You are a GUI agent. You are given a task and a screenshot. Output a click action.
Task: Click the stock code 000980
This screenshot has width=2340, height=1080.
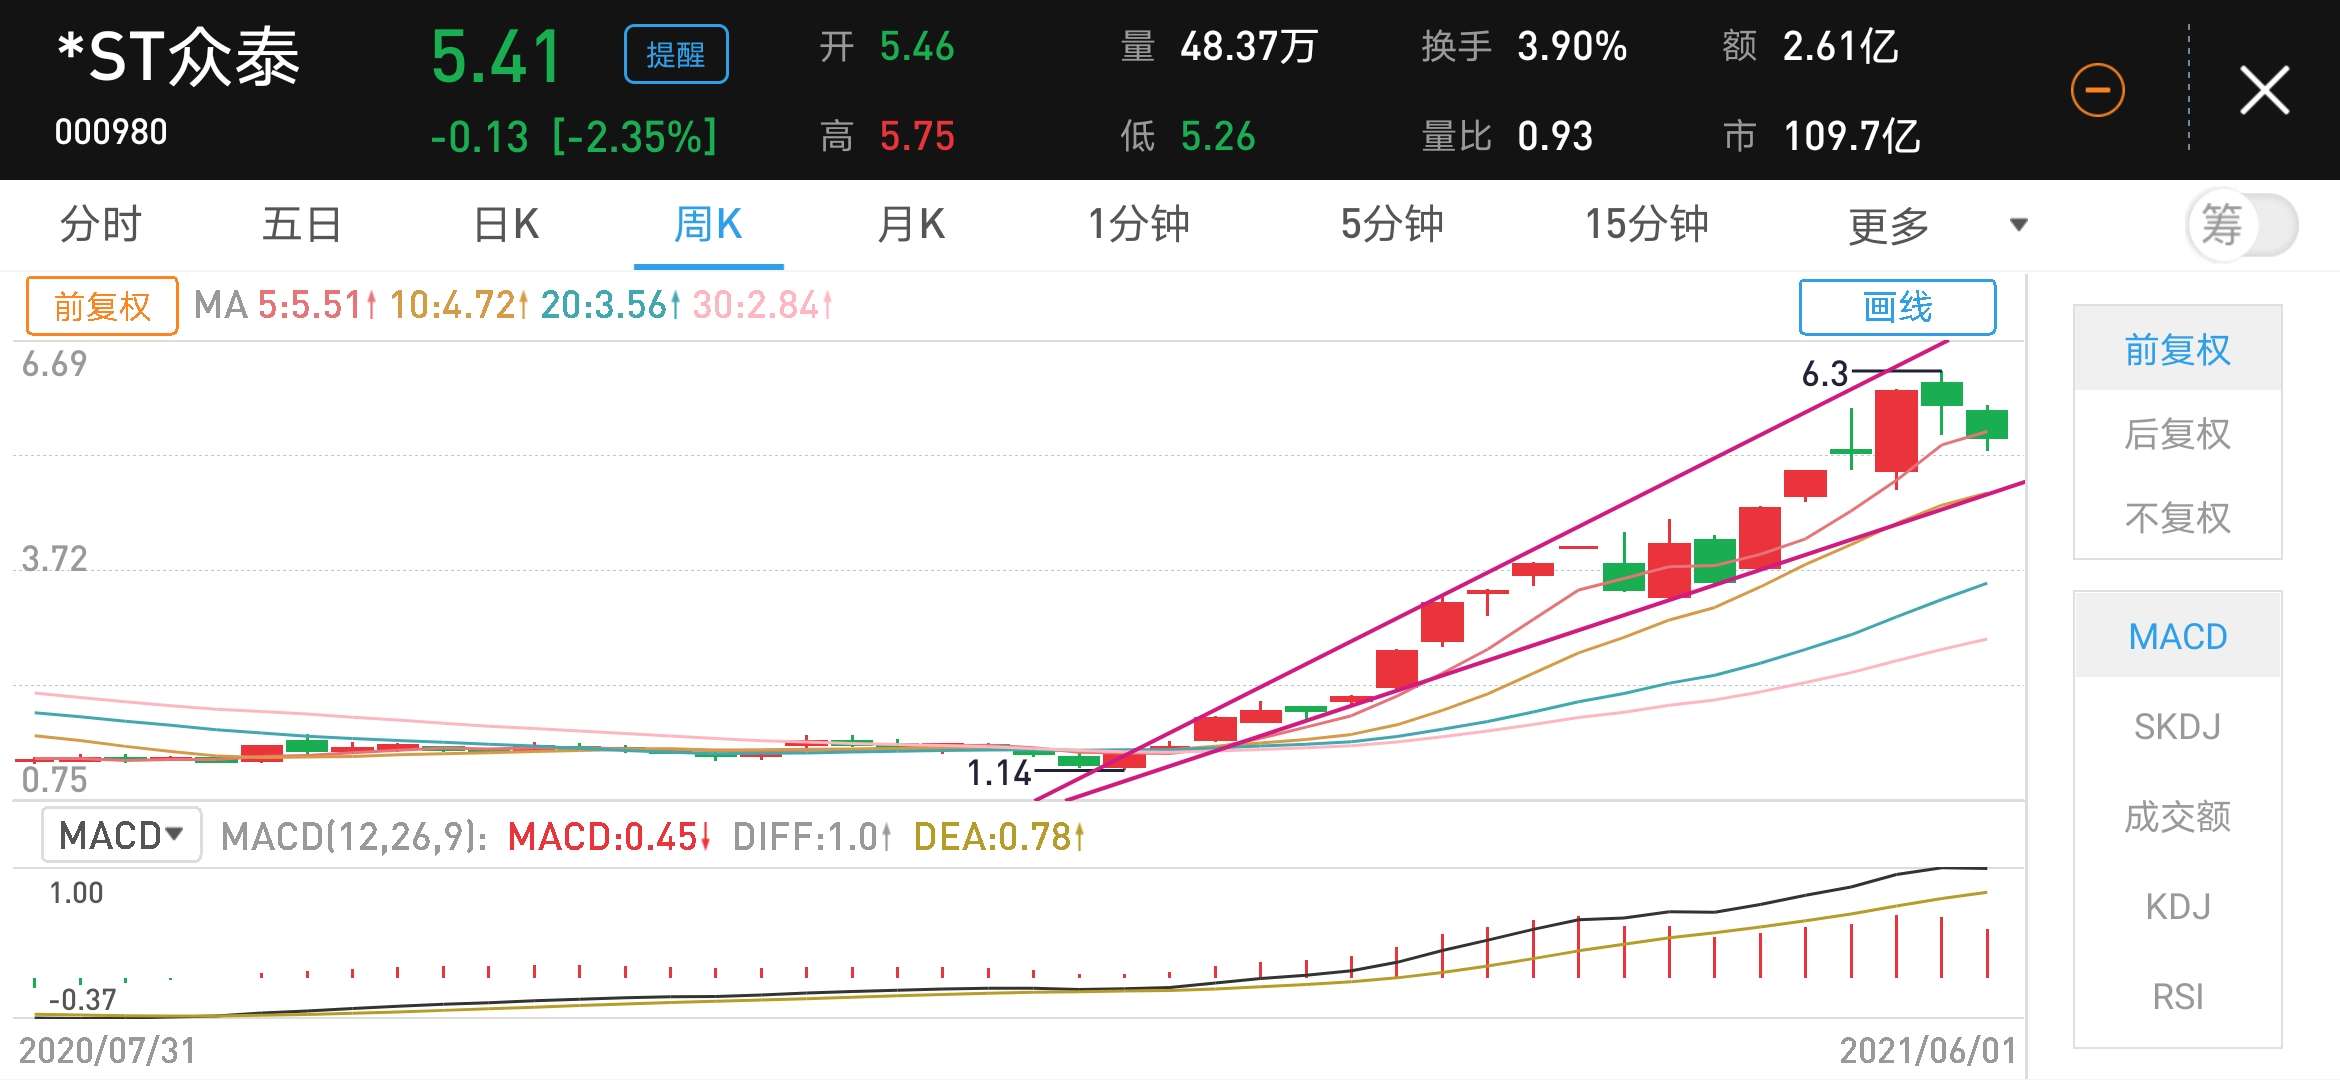tap(111, 132)
